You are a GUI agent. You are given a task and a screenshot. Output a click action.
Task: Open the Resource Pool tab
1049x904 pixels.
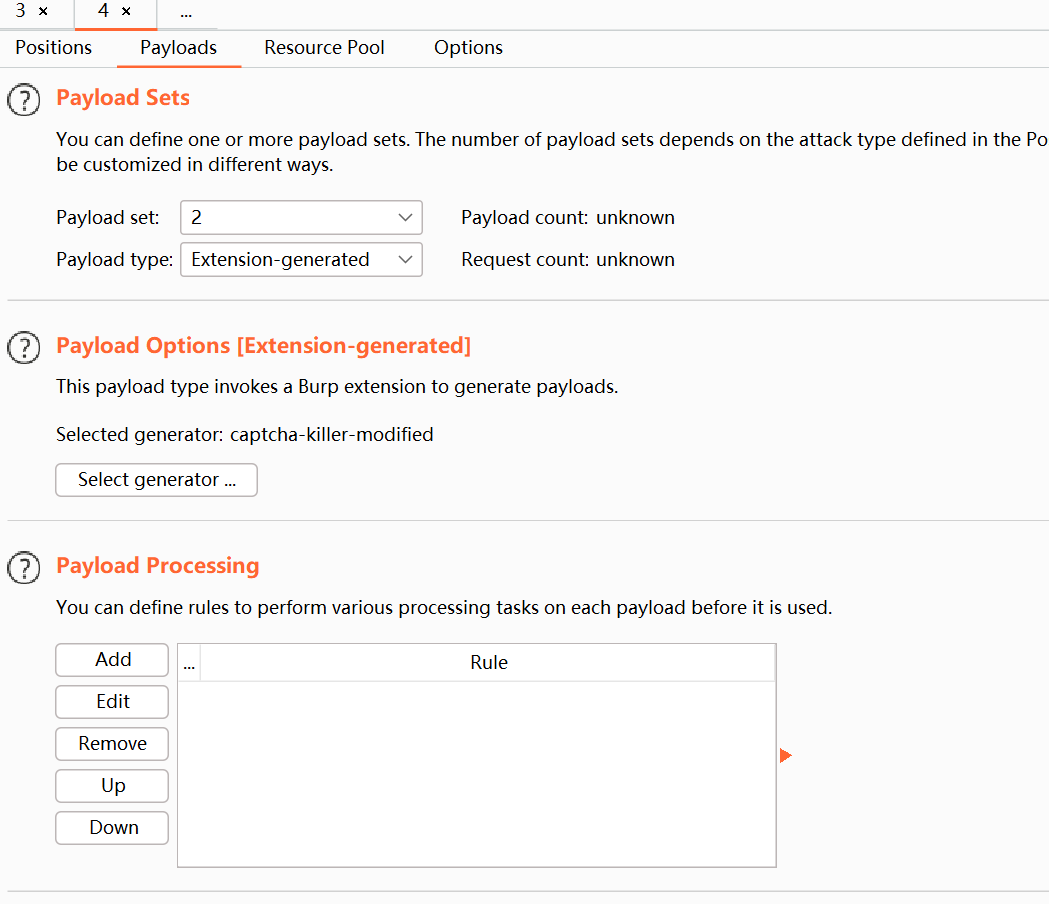pyautogui.click(x=324, y=48)
